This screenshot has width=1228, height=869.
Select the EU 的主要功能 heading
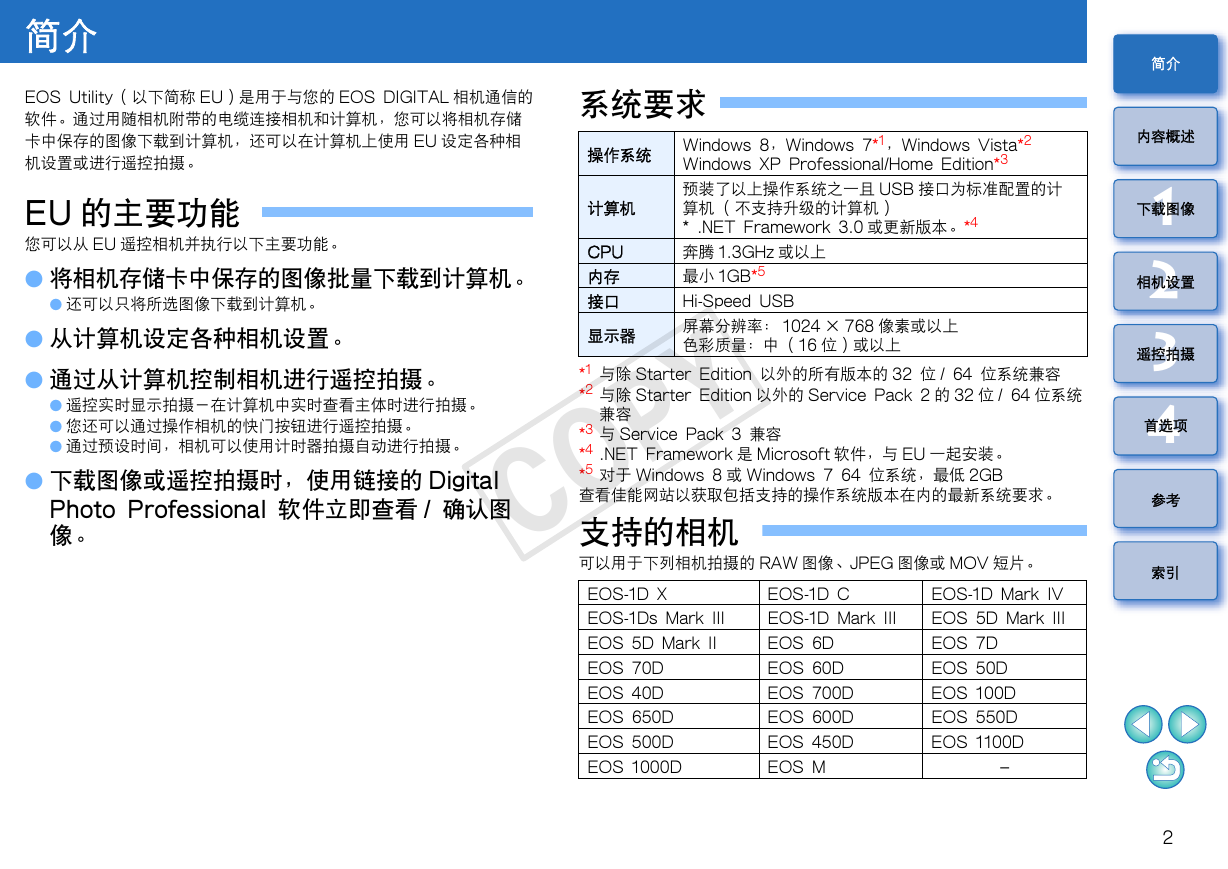tap(133, 213)
